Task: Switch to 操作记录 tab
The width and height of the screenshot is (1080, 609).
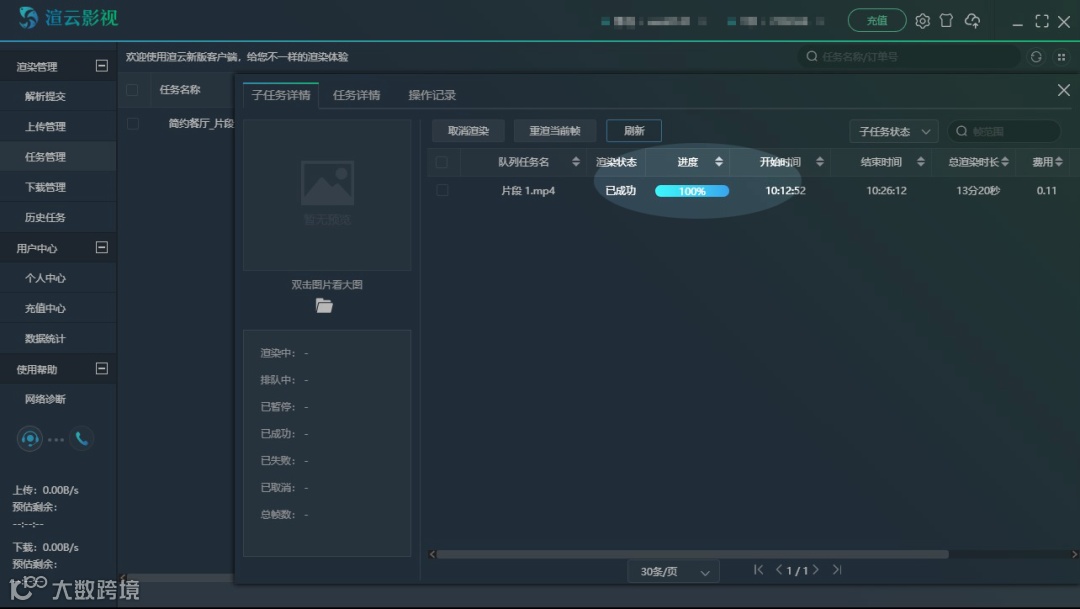Action: coord(432,95)
